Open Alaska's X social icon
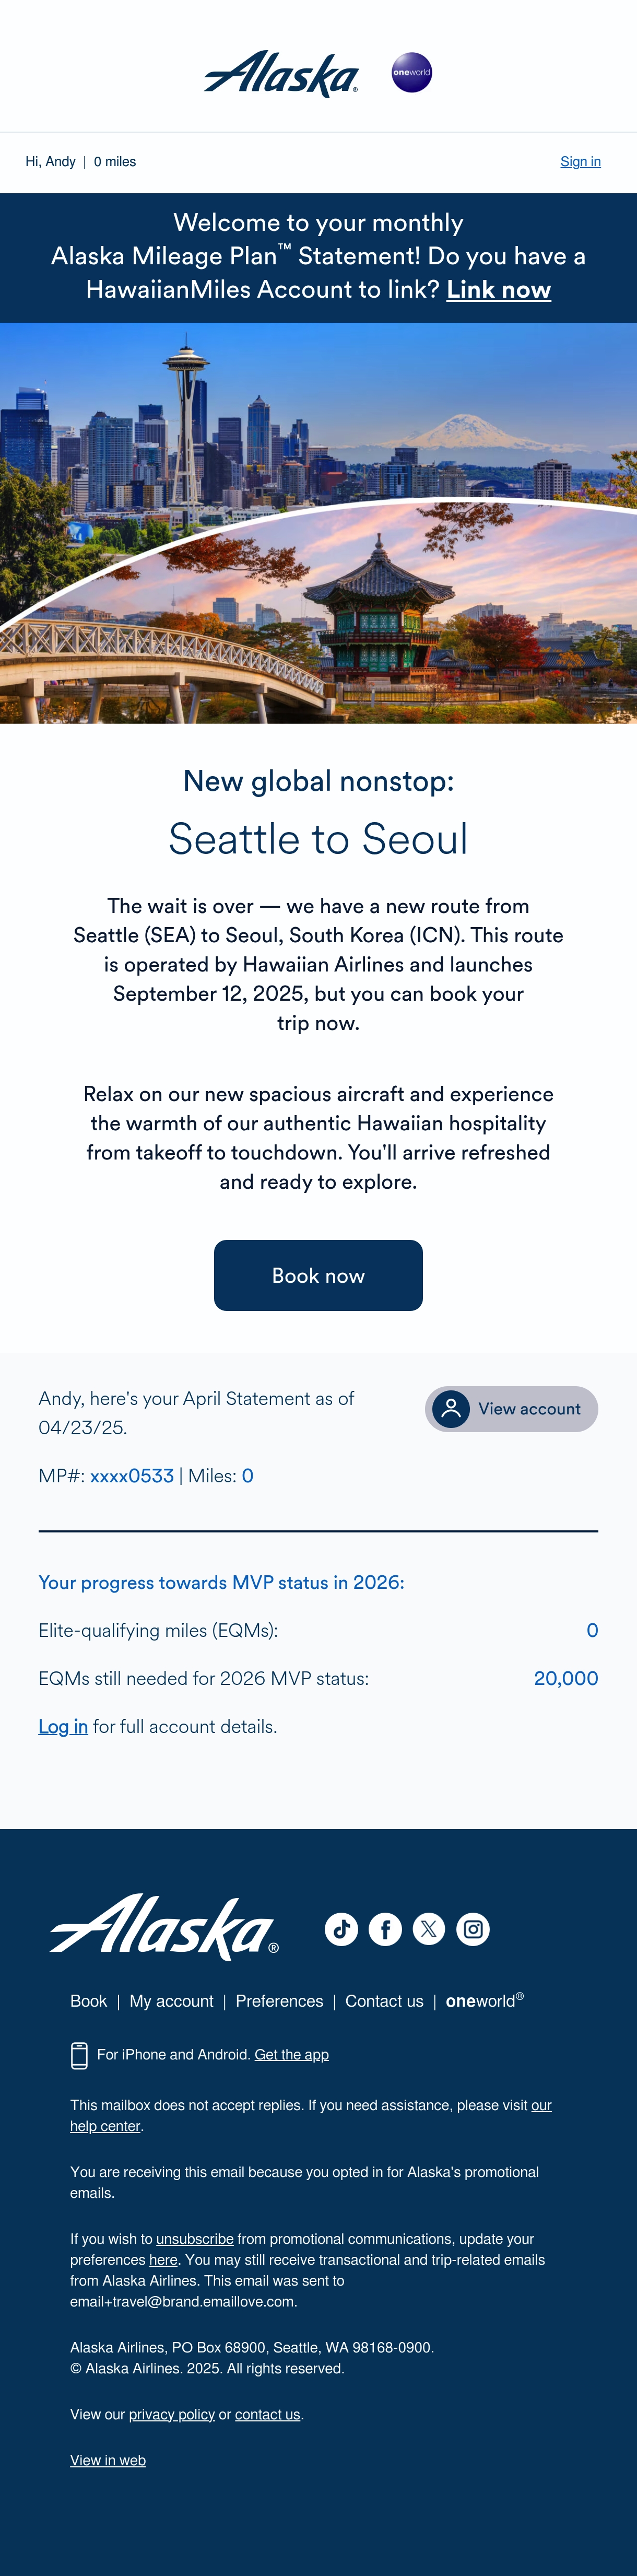637x2576 pixels. tap(429, 1928)
